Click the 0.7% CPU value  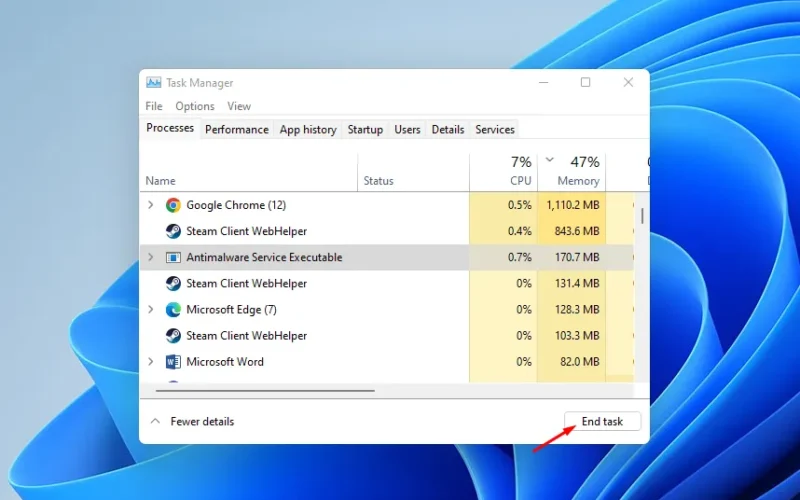(x=519, y=257)
